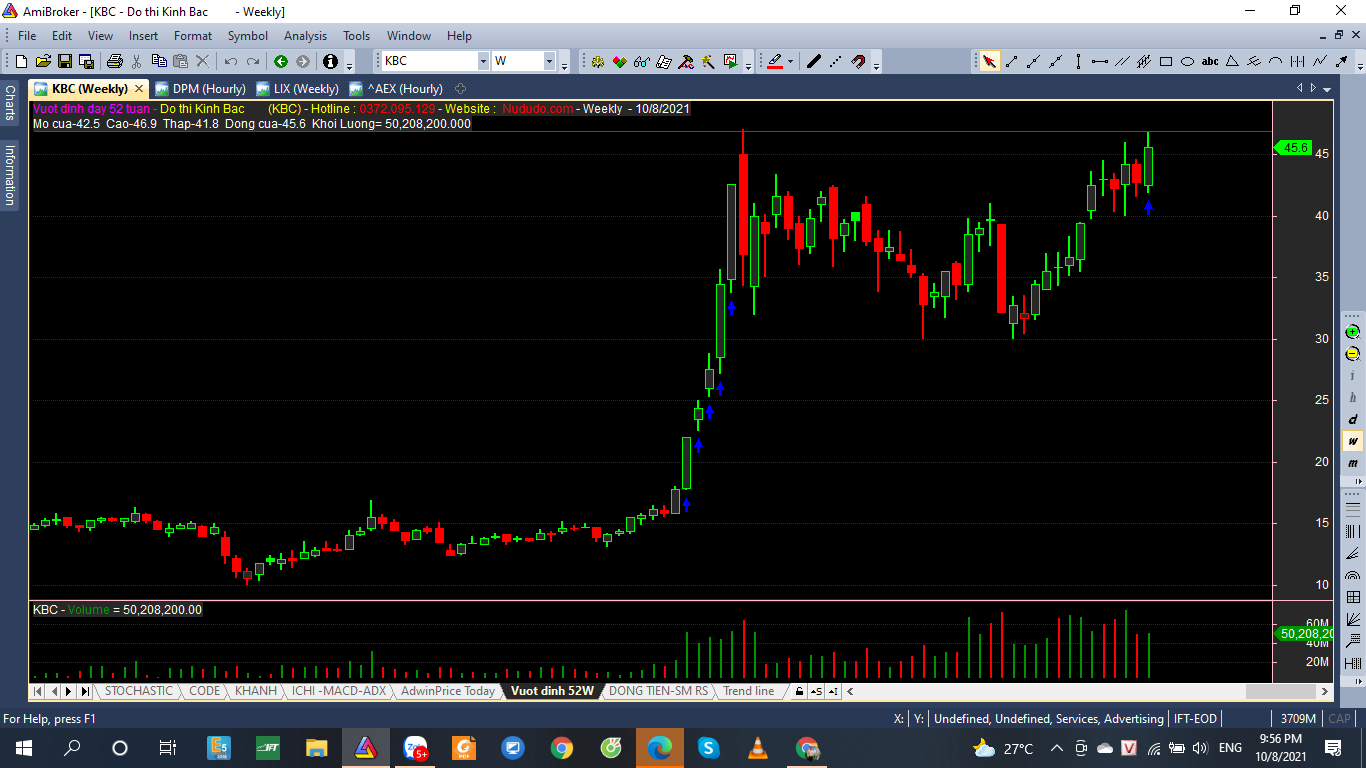Click the Print icon in toolbar
The width and height of the screenshot is (1366, 768).
[x=114, y=61]
